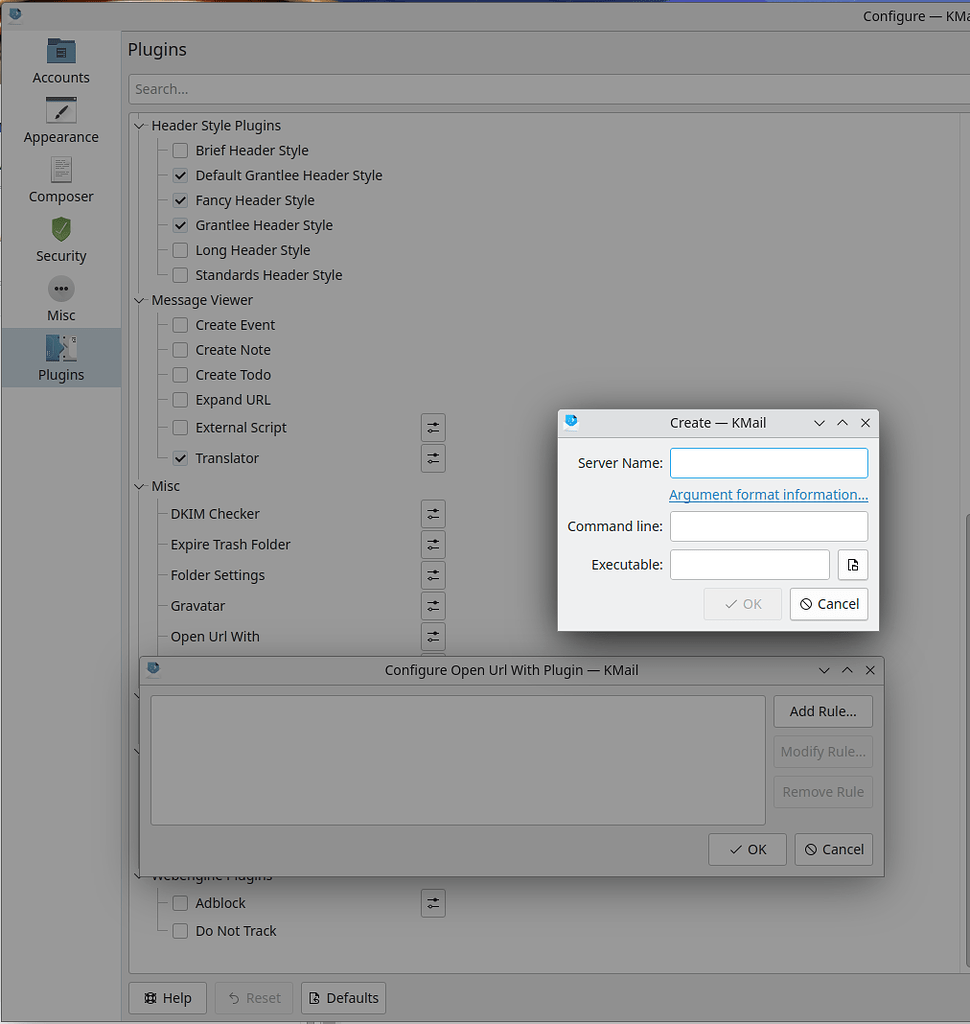Open the Accounts settings page

pos(61,61)
